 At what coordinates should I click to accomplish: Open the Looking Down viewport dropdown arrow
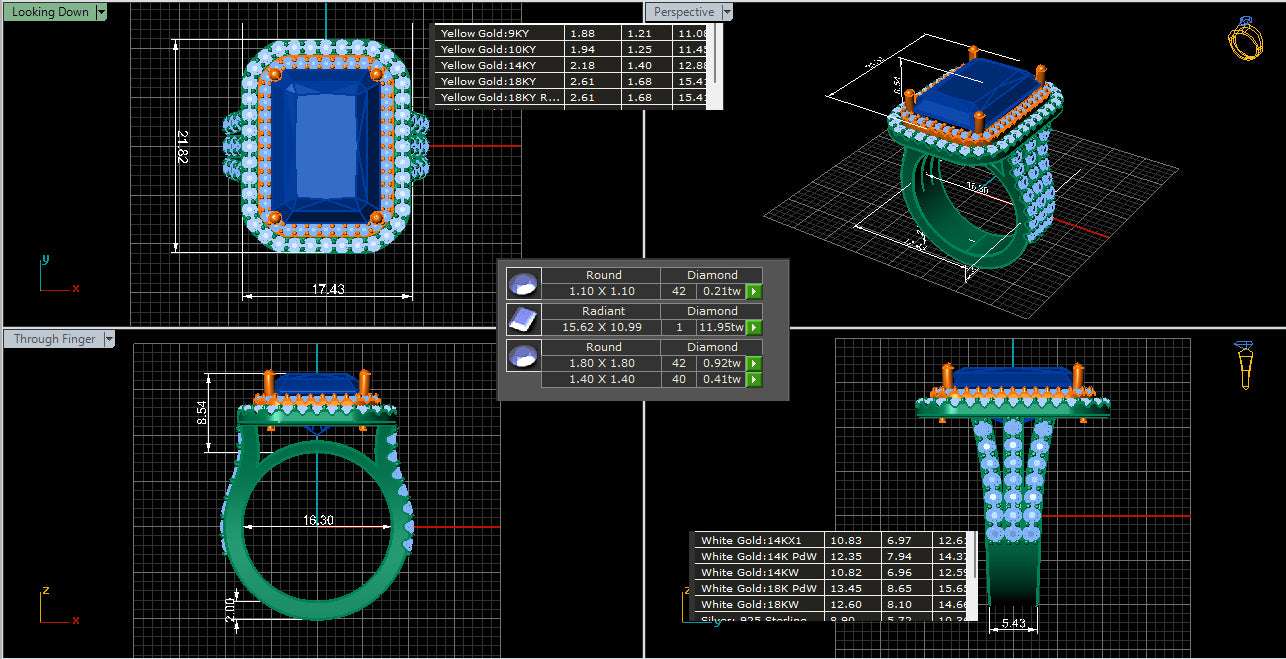(x=102, y=12)
